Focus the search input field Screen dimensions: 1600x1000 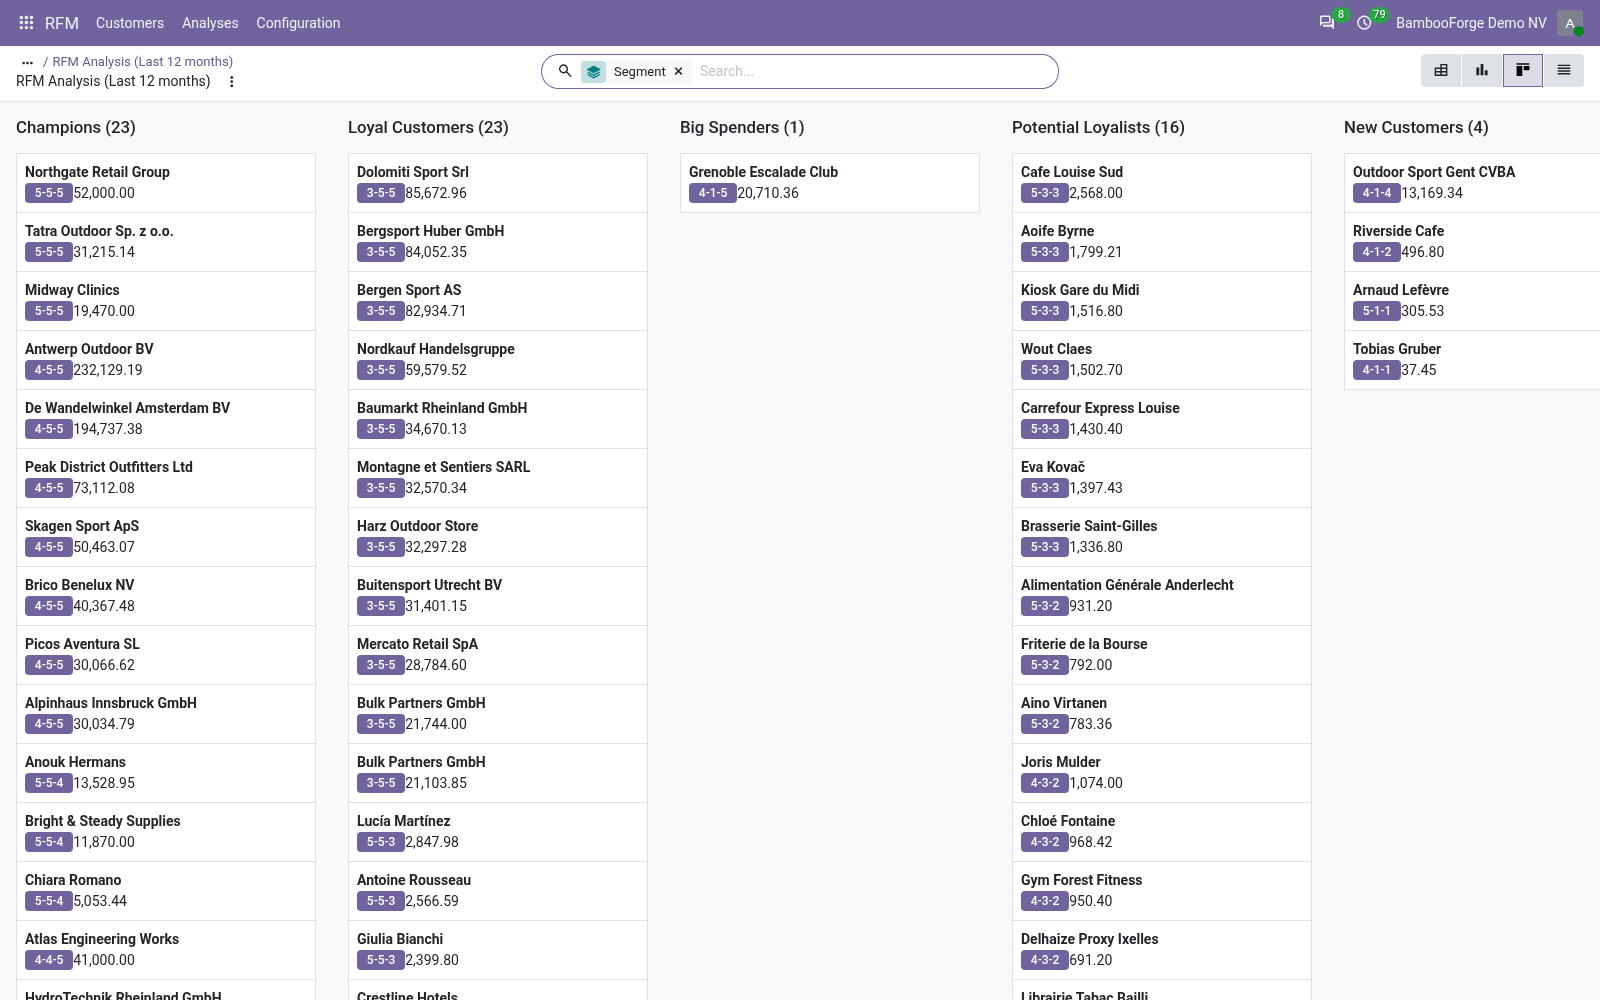872,71
